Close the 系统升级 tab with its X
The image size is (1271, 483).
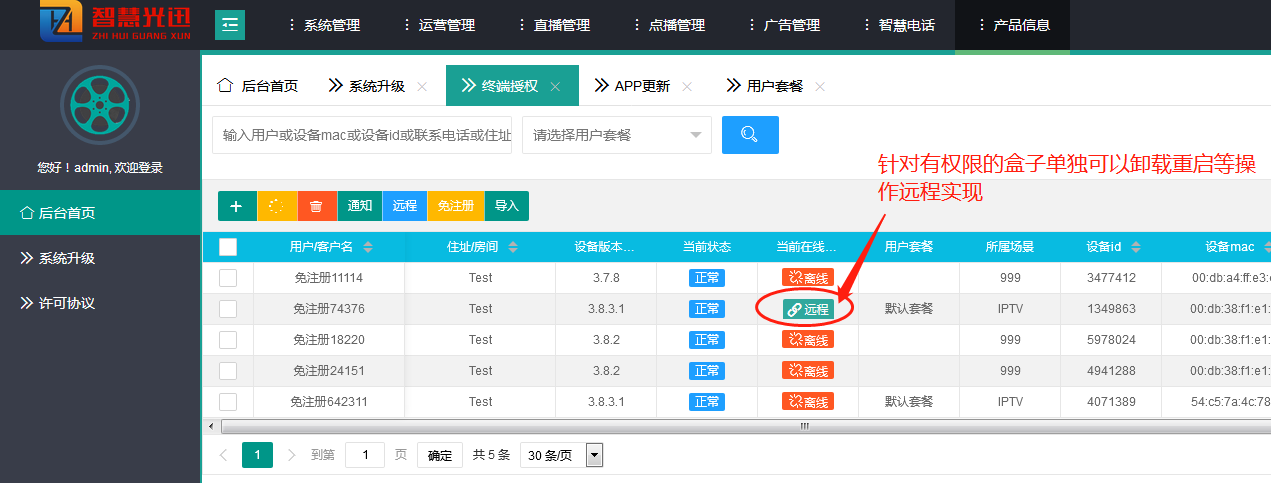point(422,86)
